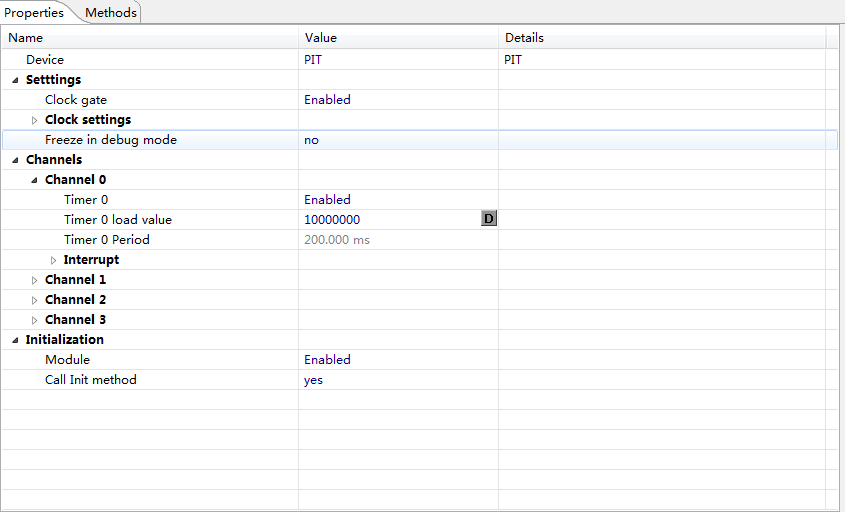Select the Properties tab
This screenshot has width=845, height=512.
(x=34, y=12)
